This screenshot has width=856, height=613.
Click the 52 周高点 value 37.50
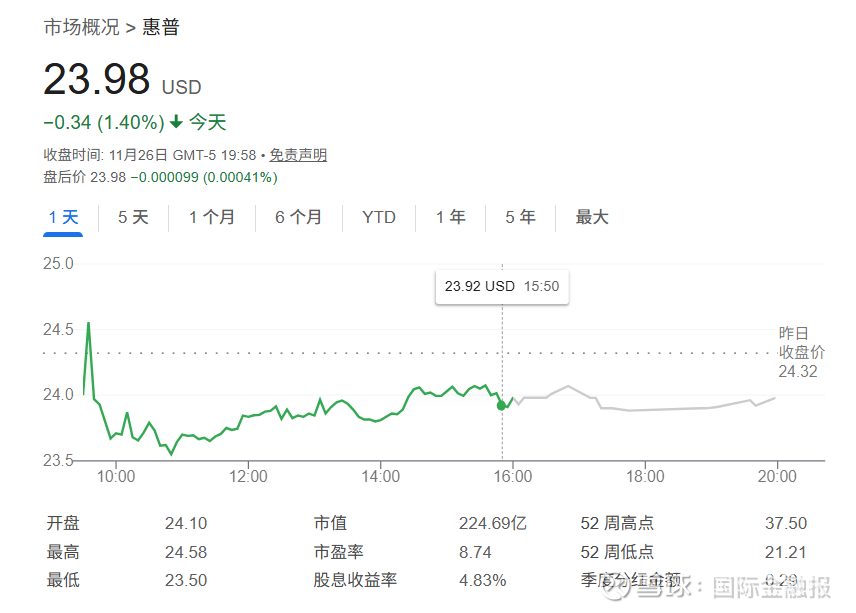785,523
